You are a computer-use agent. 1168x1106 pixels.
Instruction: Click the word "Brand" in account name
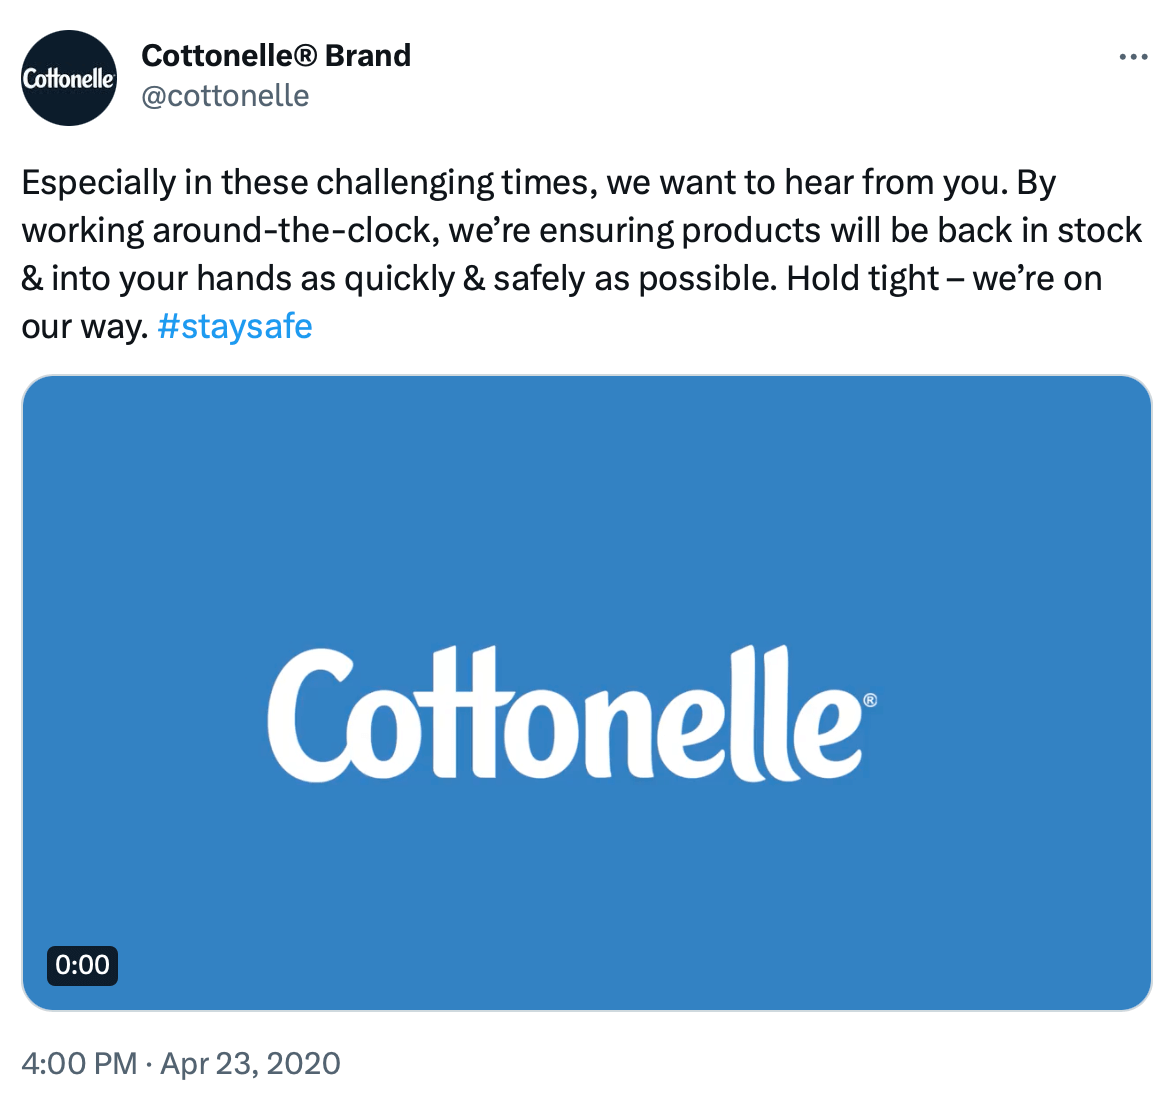368,55
